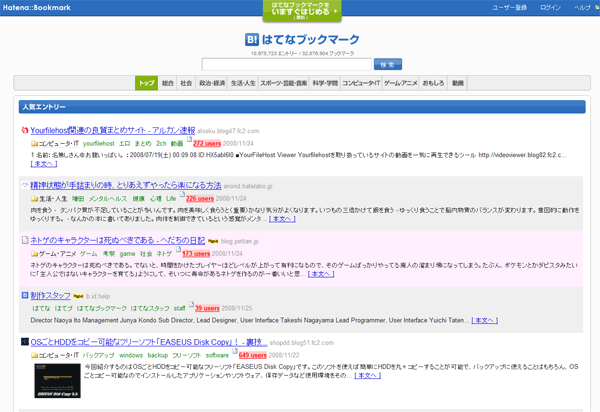
Task: Click yourfilehost tag
Action: tap(99, 144)
